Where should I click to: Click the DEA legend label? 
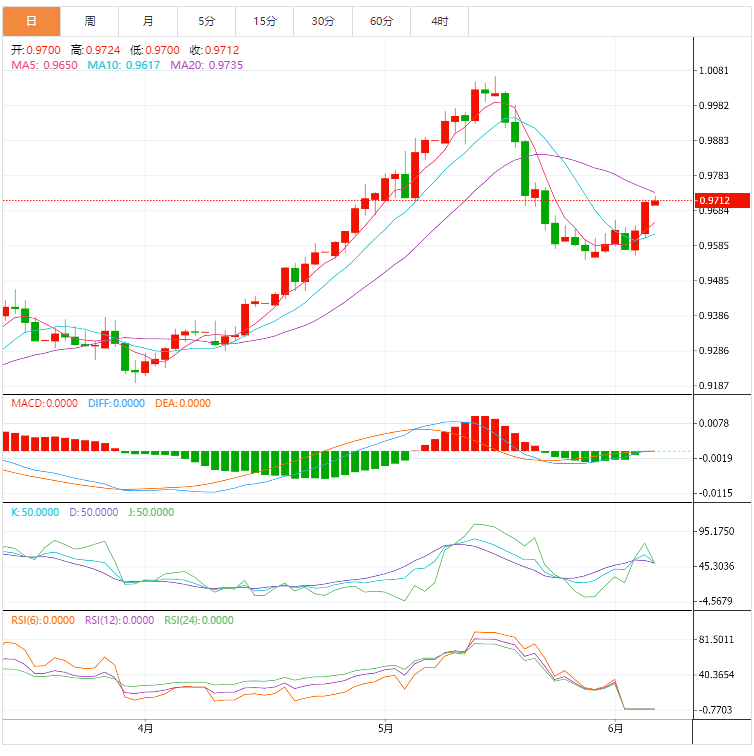point(183,404)
